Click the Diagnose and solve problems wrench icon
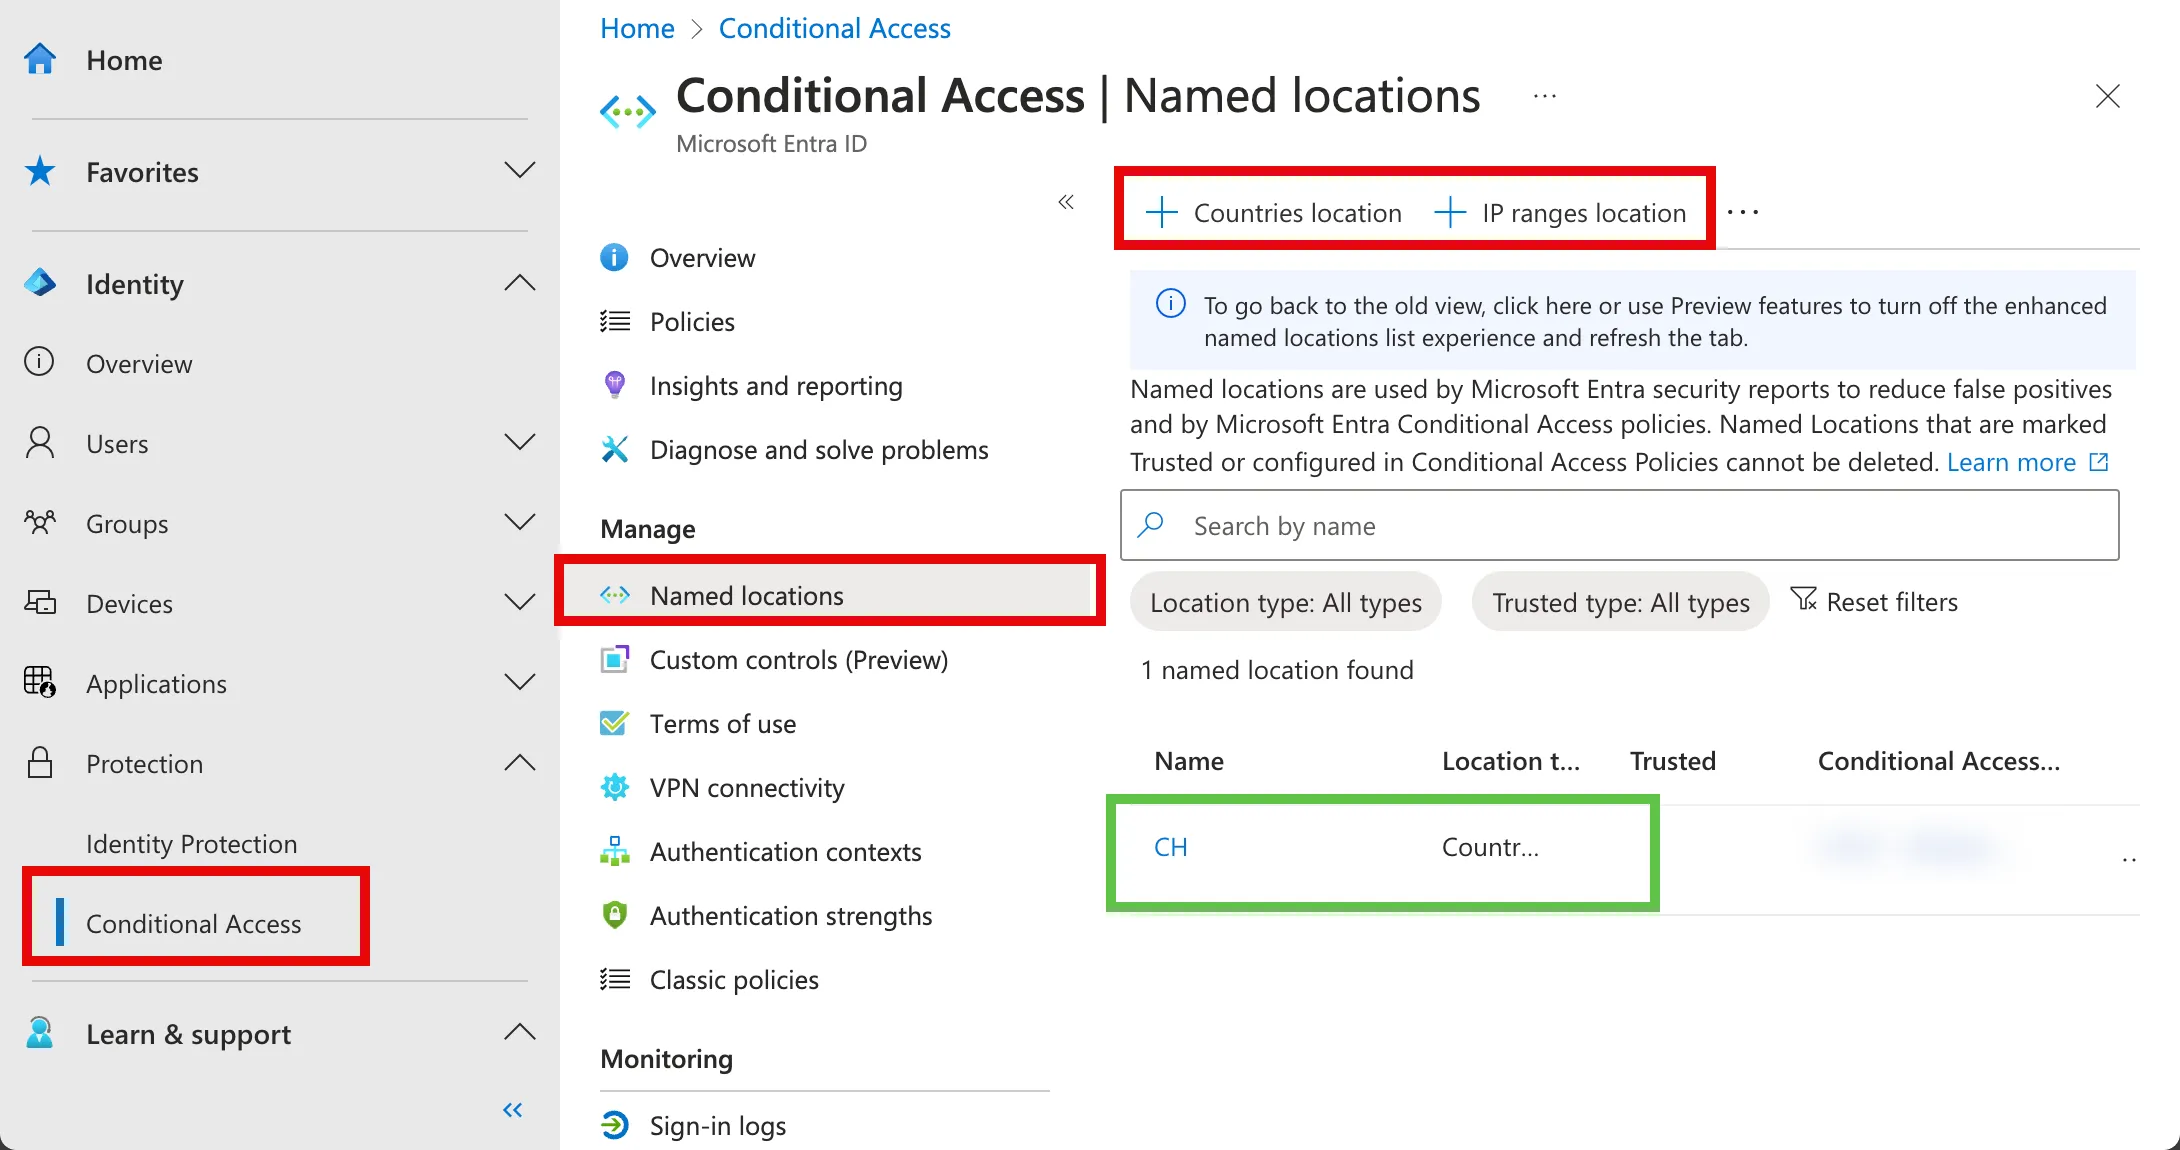 (x=615, y=449)
